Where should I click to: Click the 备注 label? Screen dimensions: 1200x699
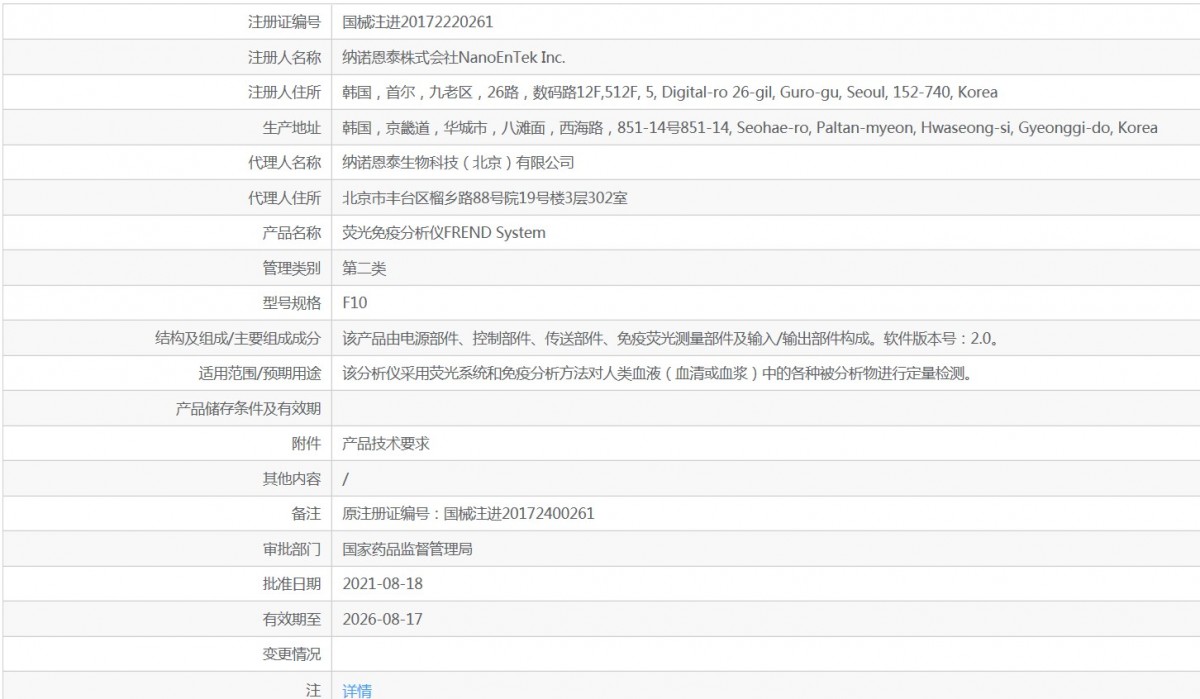(x=306, y=514)
